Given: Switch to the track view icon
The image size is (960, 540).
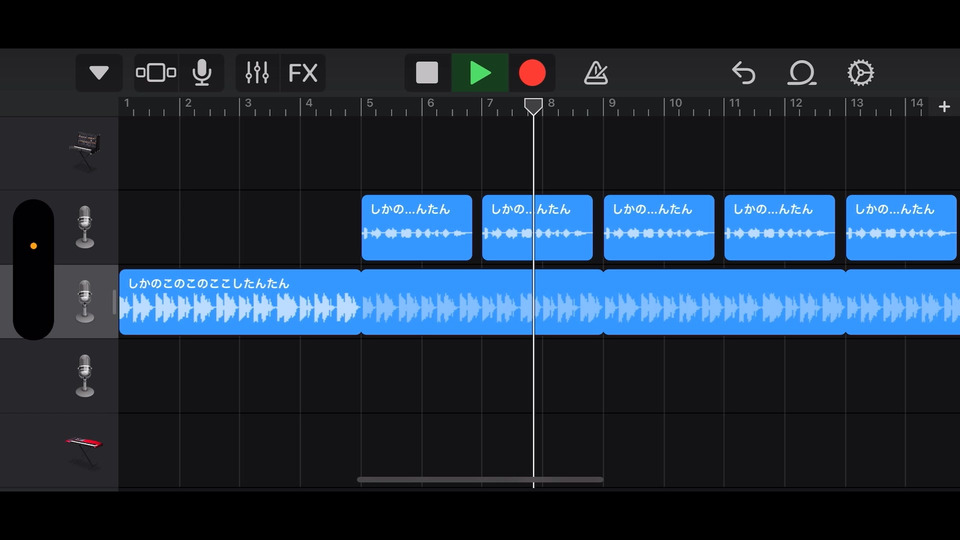Looking at the screenshot, I should click(156, 73).
